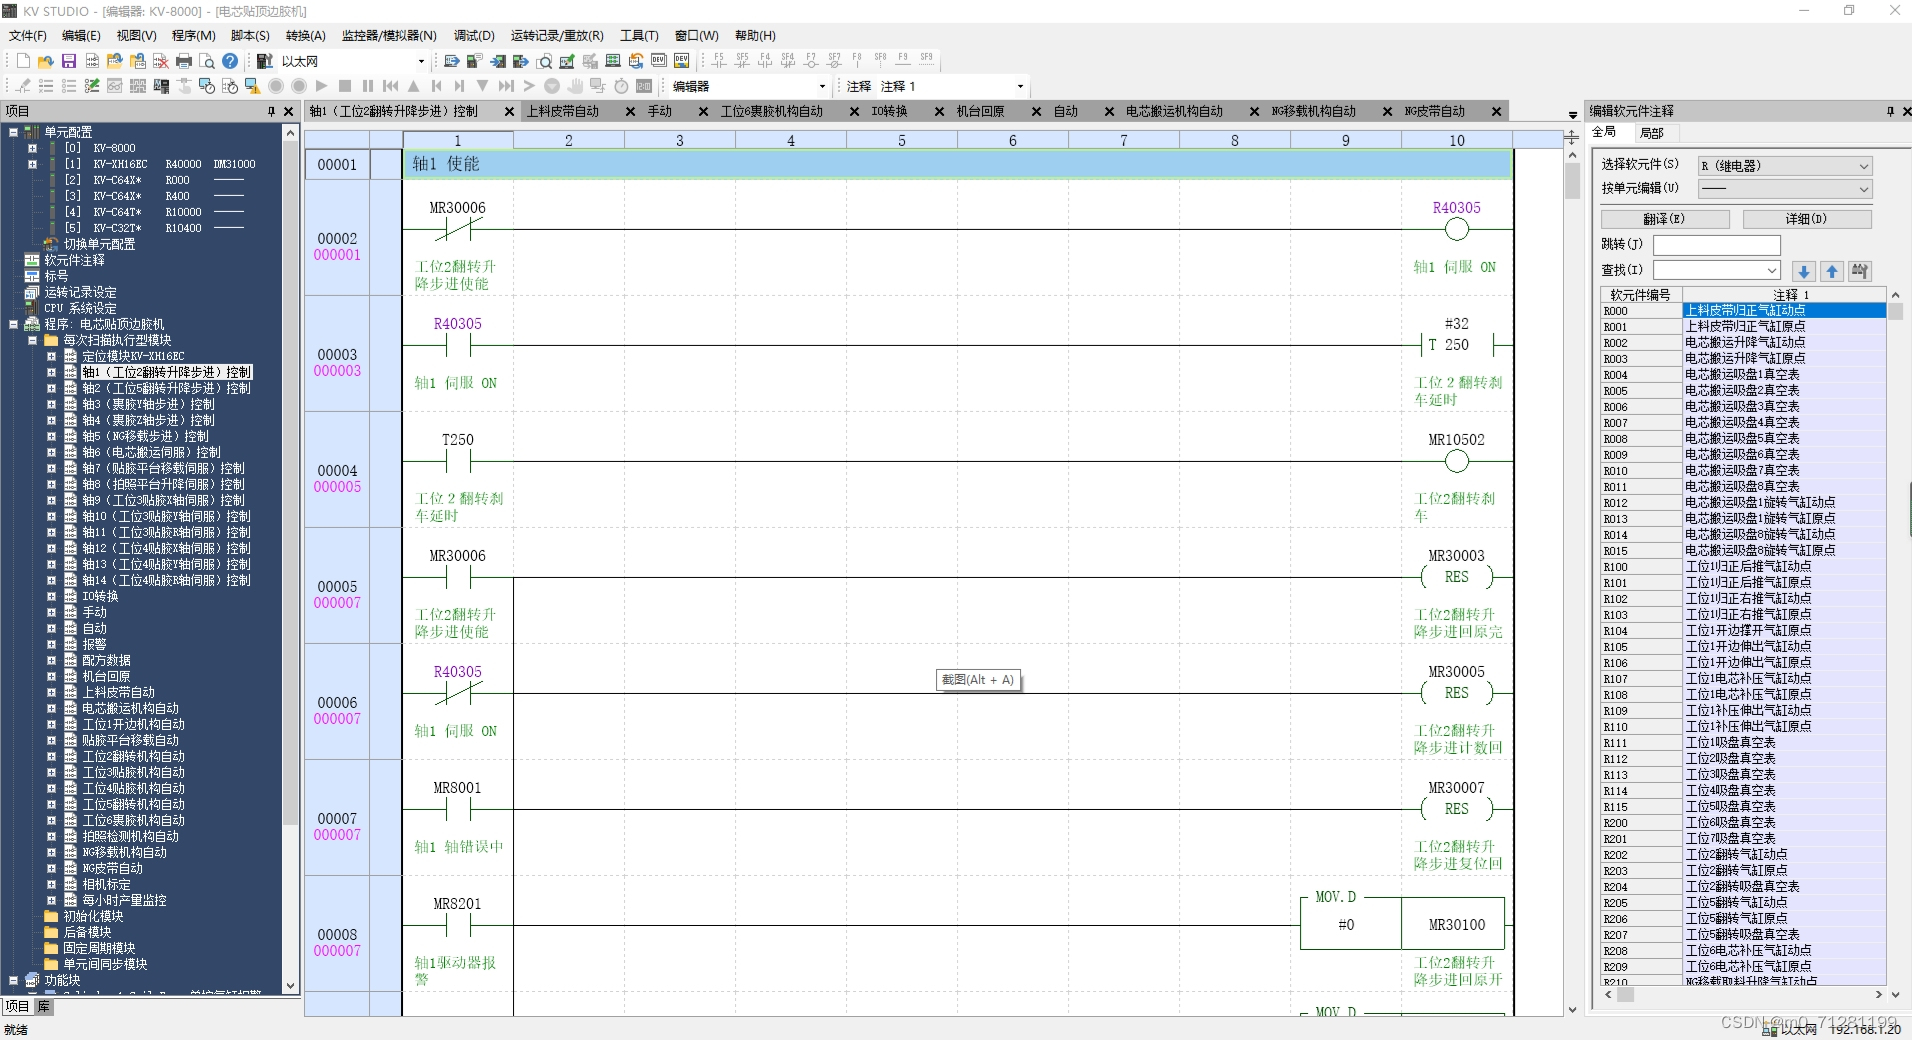Insert F5 normally-open contact

tap(719, 60)
